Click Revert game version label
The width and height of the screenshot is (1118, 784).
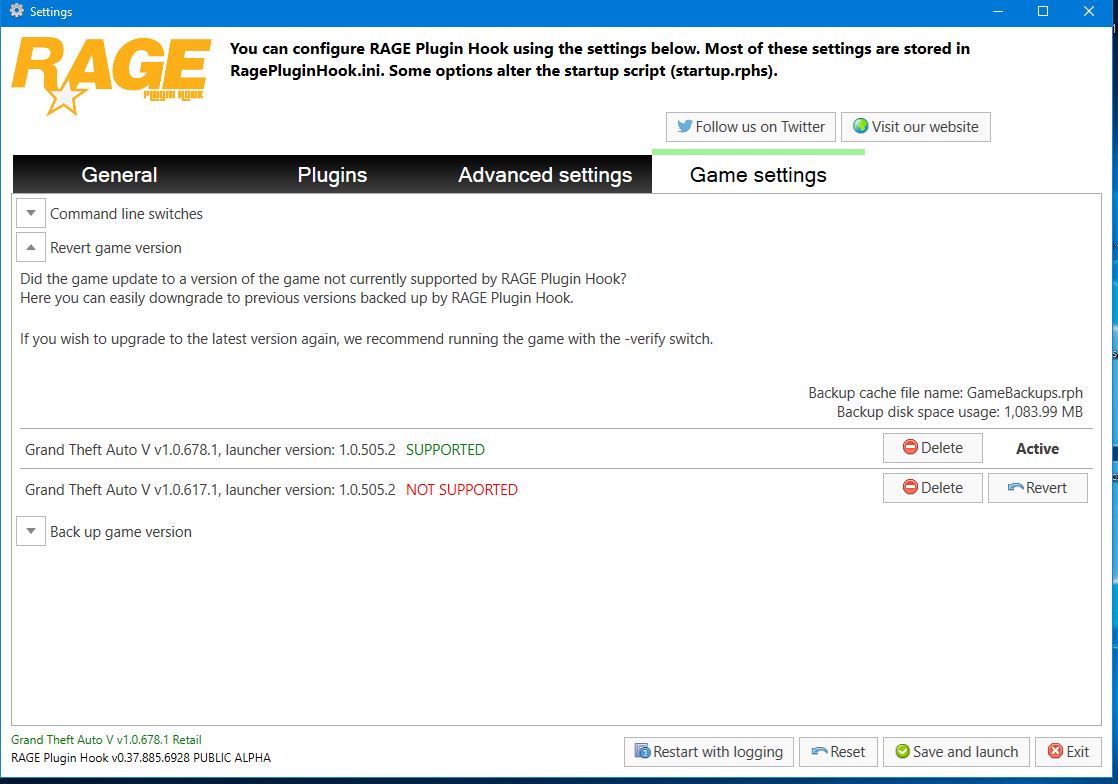(116, 248)
